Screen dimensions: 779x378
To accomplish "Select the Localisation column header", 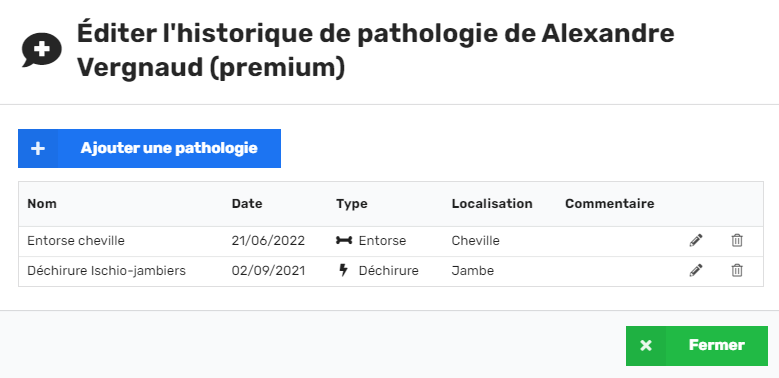I will pos(492,204).
